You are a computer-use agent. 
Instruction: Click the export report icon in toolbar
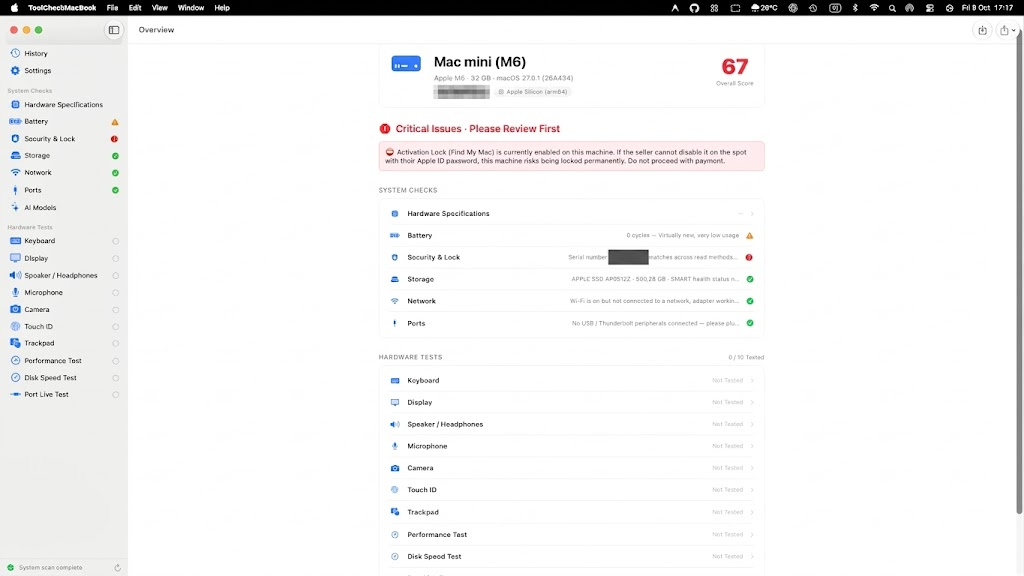point(982,30)
